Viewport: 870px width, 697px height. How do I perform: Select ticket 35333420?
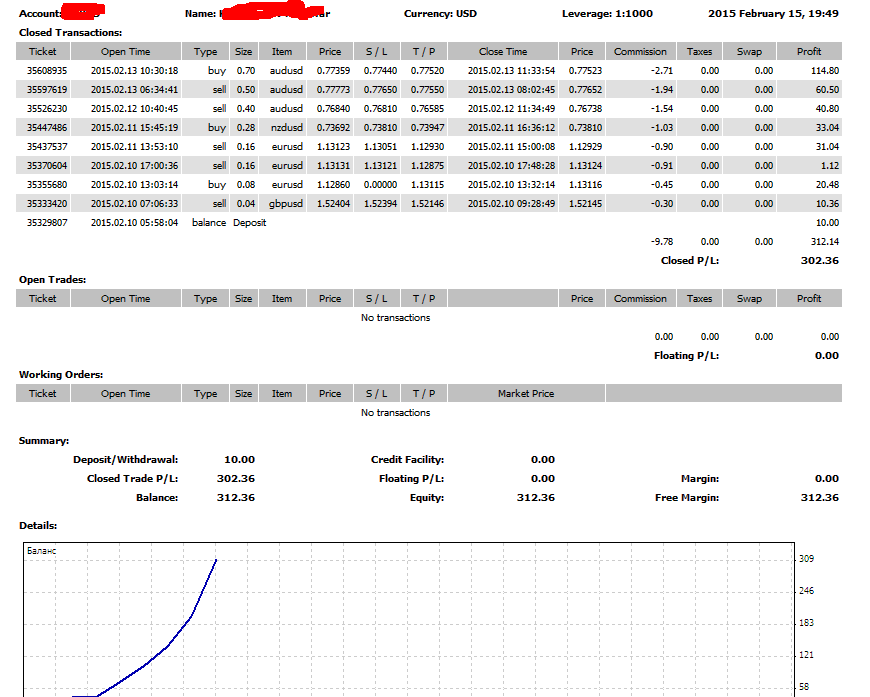point(47,204)
